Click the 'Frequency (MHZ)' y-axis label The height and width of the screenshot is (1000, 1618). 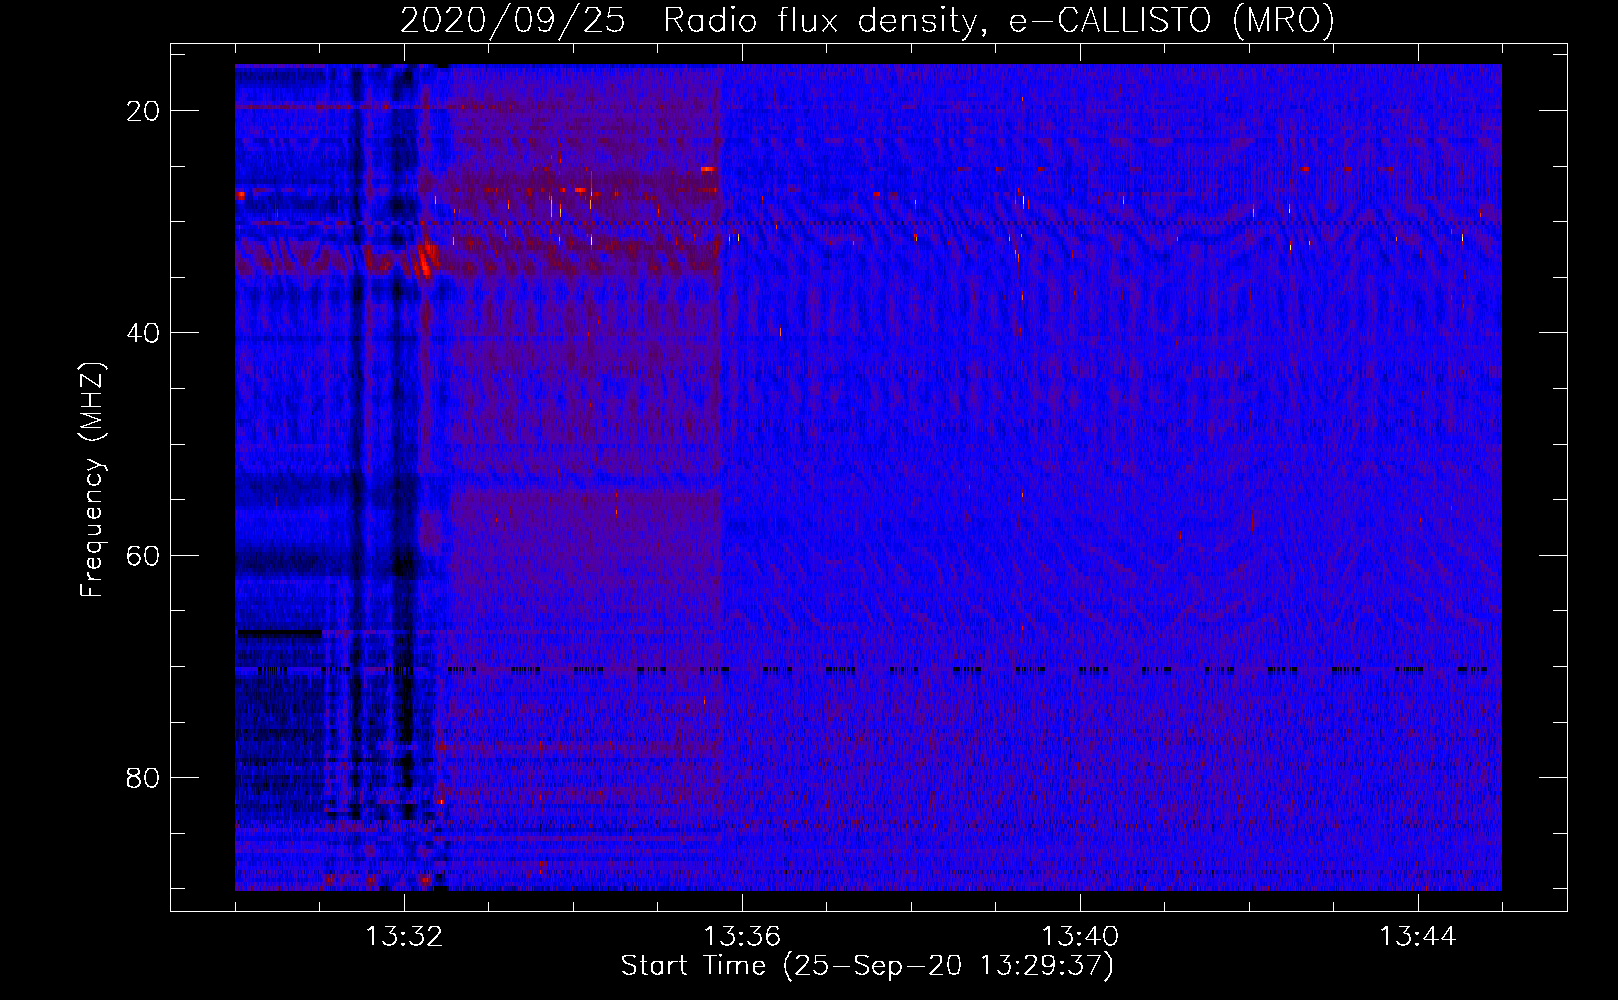(92, 480)
